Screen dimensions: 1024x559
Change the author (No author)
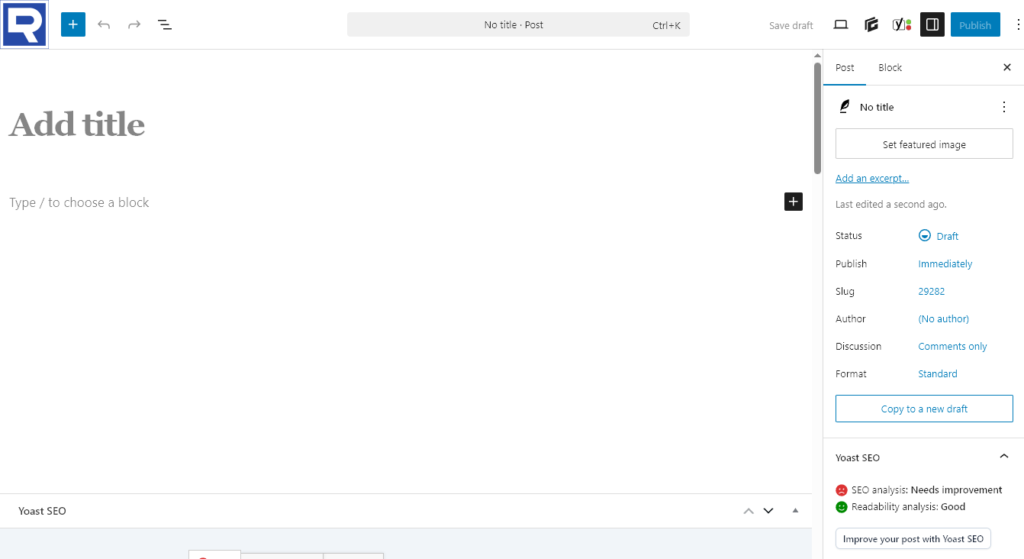943,319
